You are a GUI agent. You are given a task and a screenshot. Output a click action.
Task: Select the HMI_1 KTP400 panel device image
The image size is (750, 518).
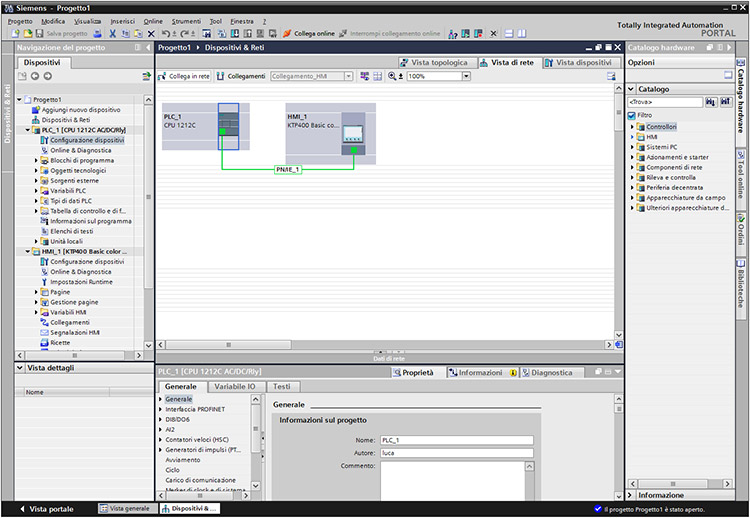[353, 135]
